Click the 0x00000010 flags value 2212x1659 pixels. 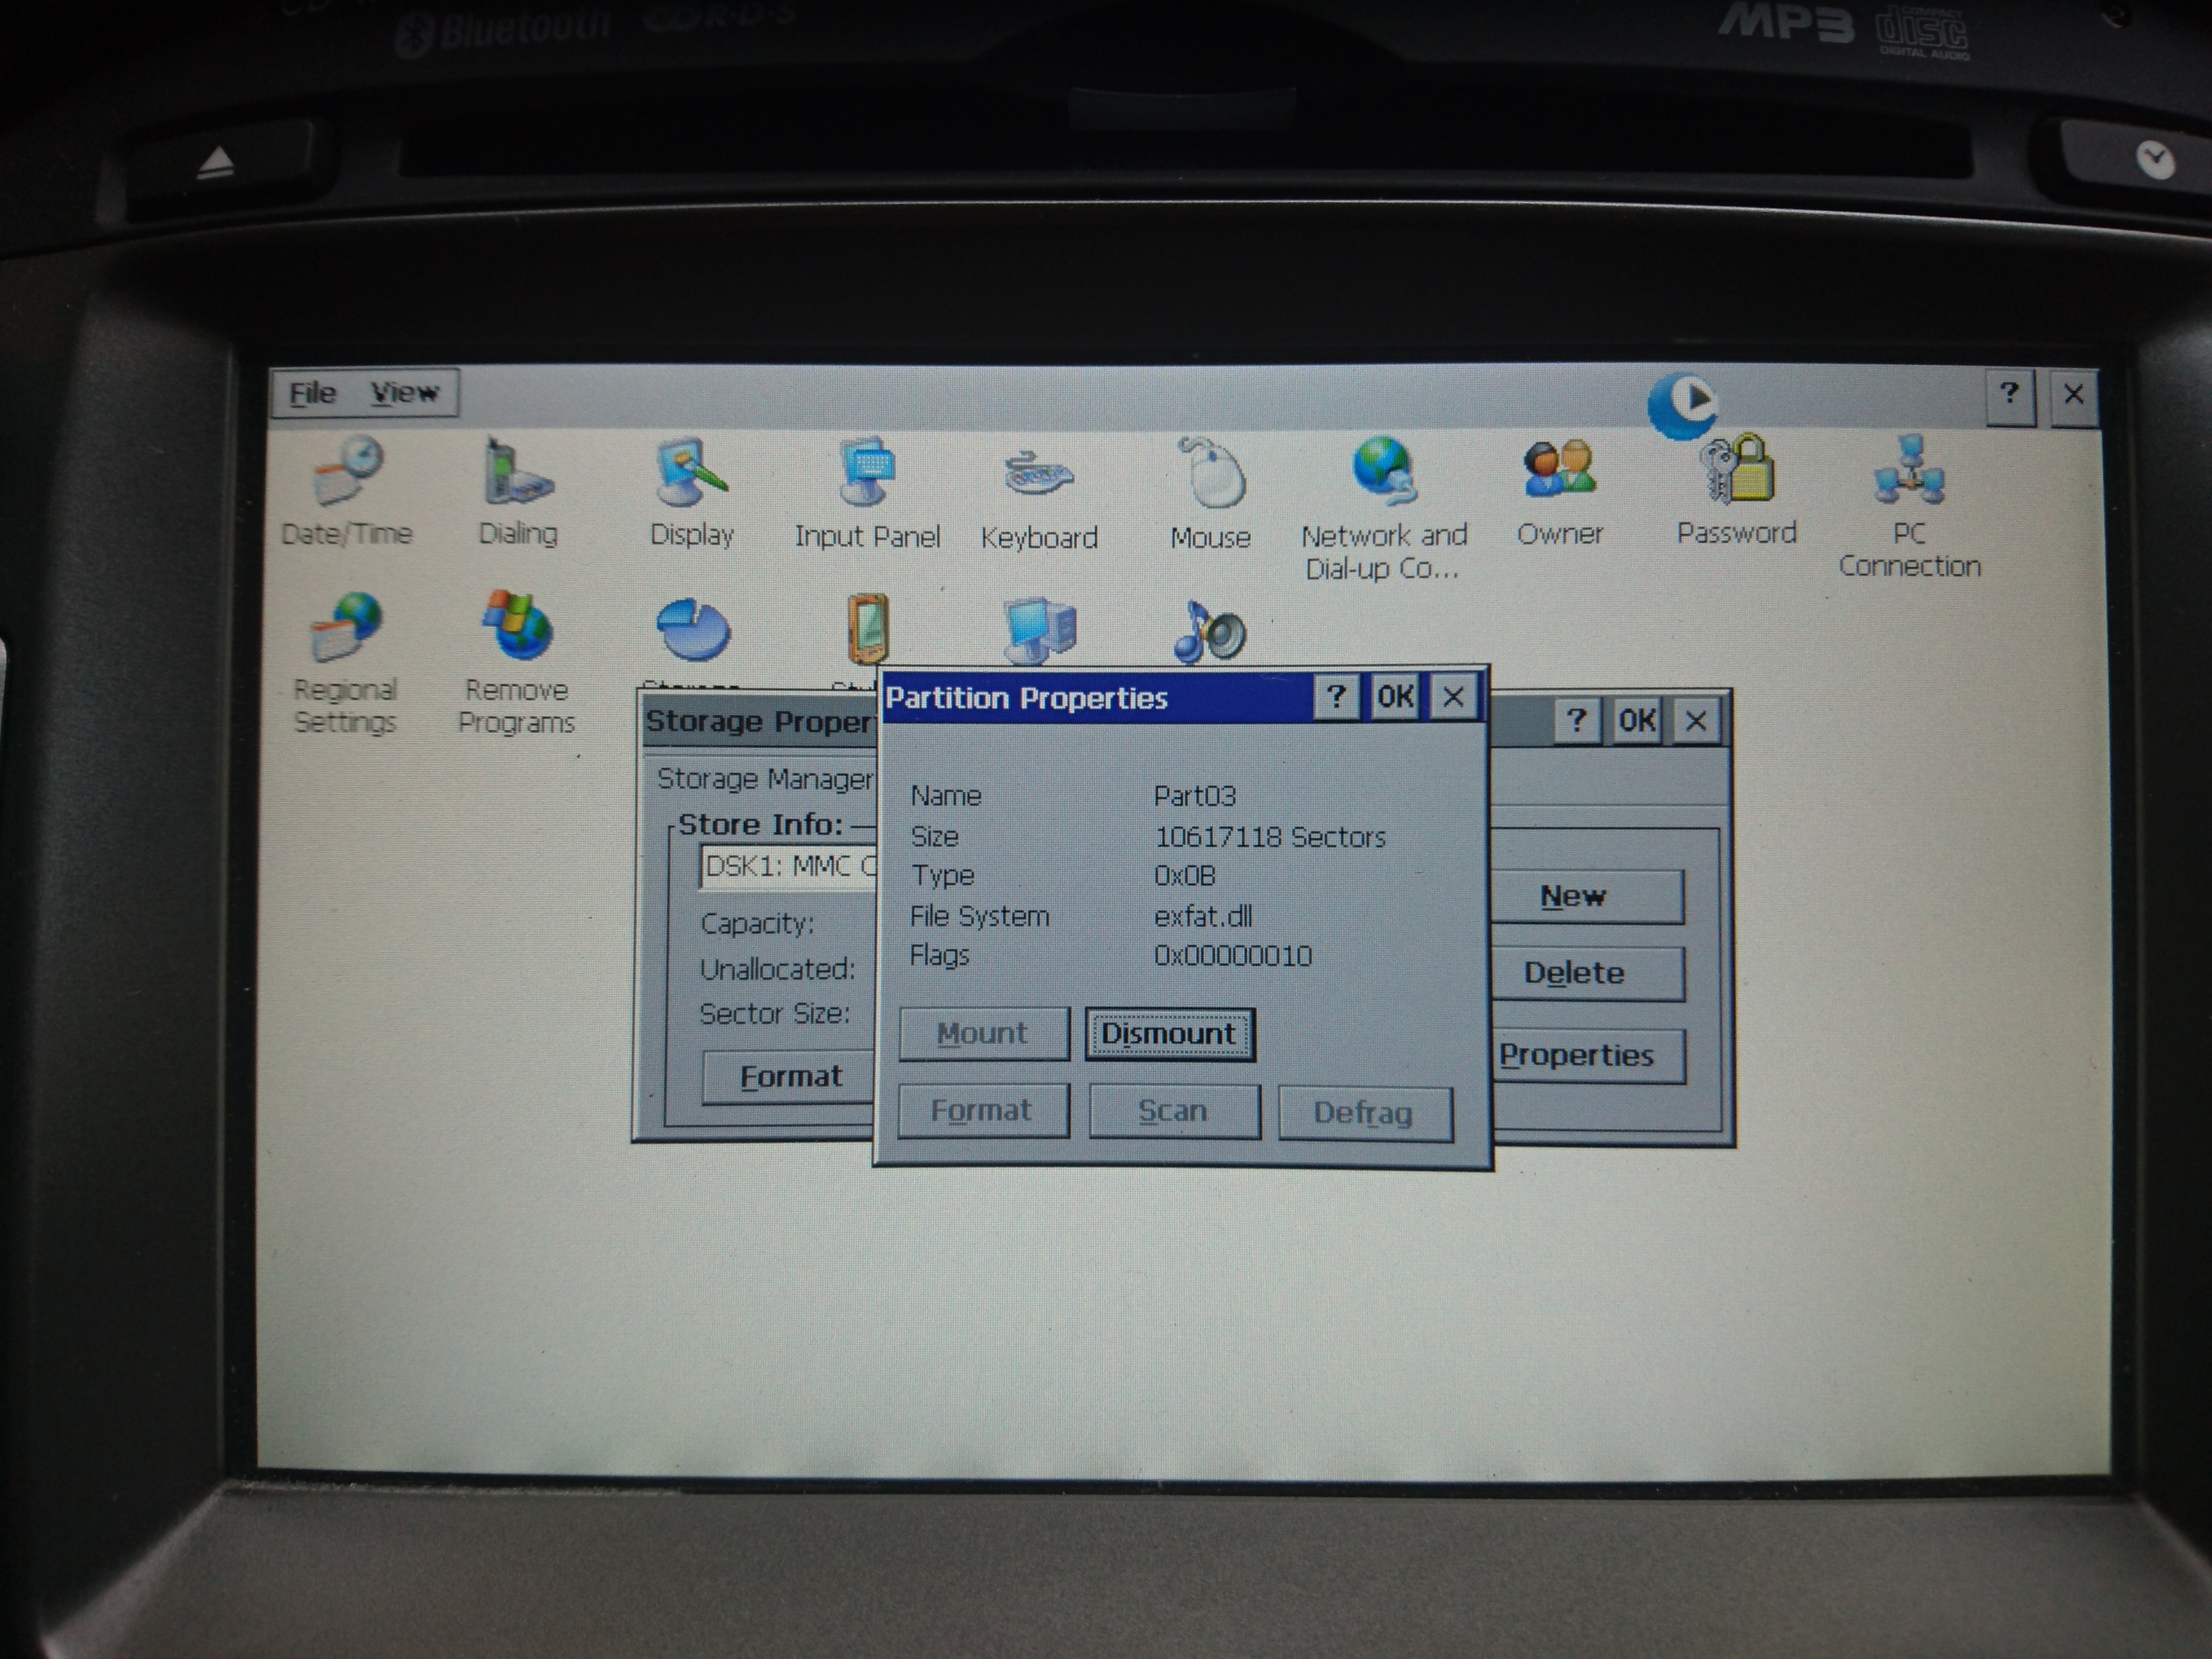click(1233, 957)
